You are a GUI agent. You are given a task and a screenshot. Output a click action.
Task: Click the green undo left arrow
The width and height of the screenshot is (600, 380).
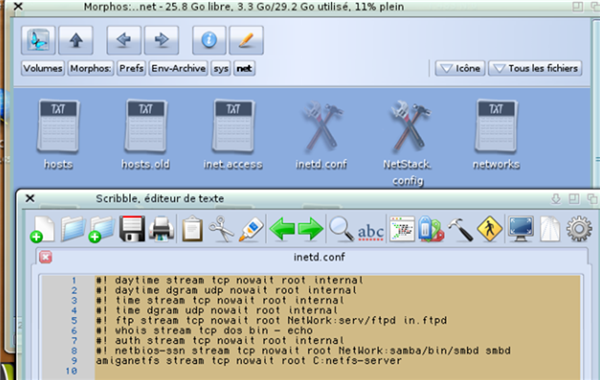coord(282,229)
